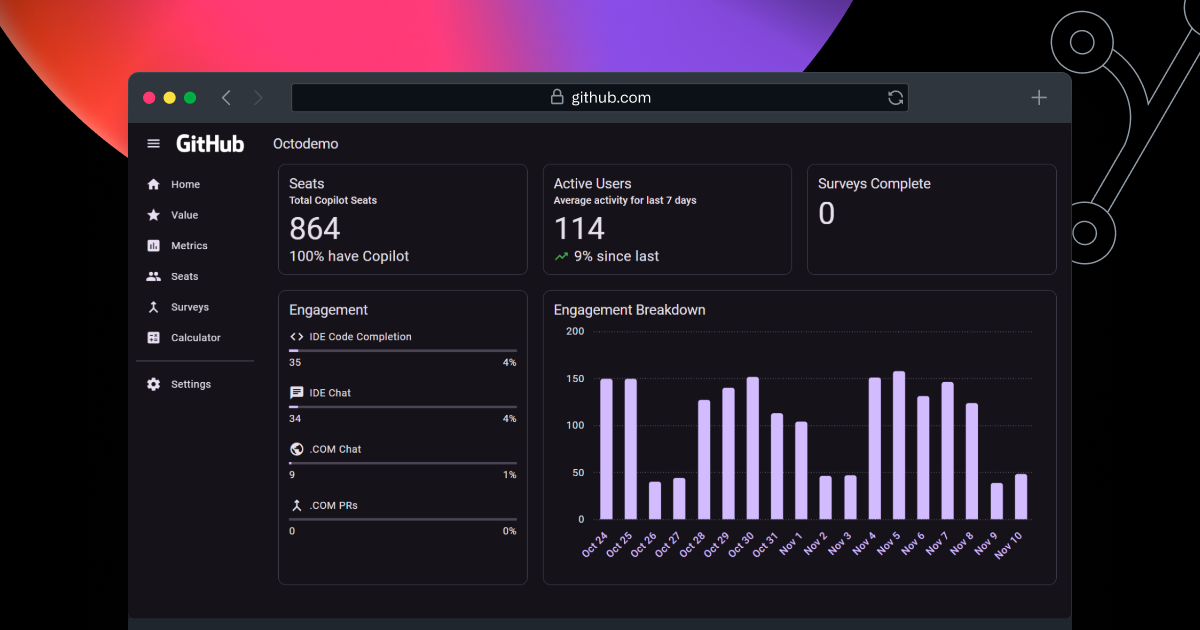Click the .COM Chat progress bar
This screenshot has height=630, width=1200.
tap(403, 463)
